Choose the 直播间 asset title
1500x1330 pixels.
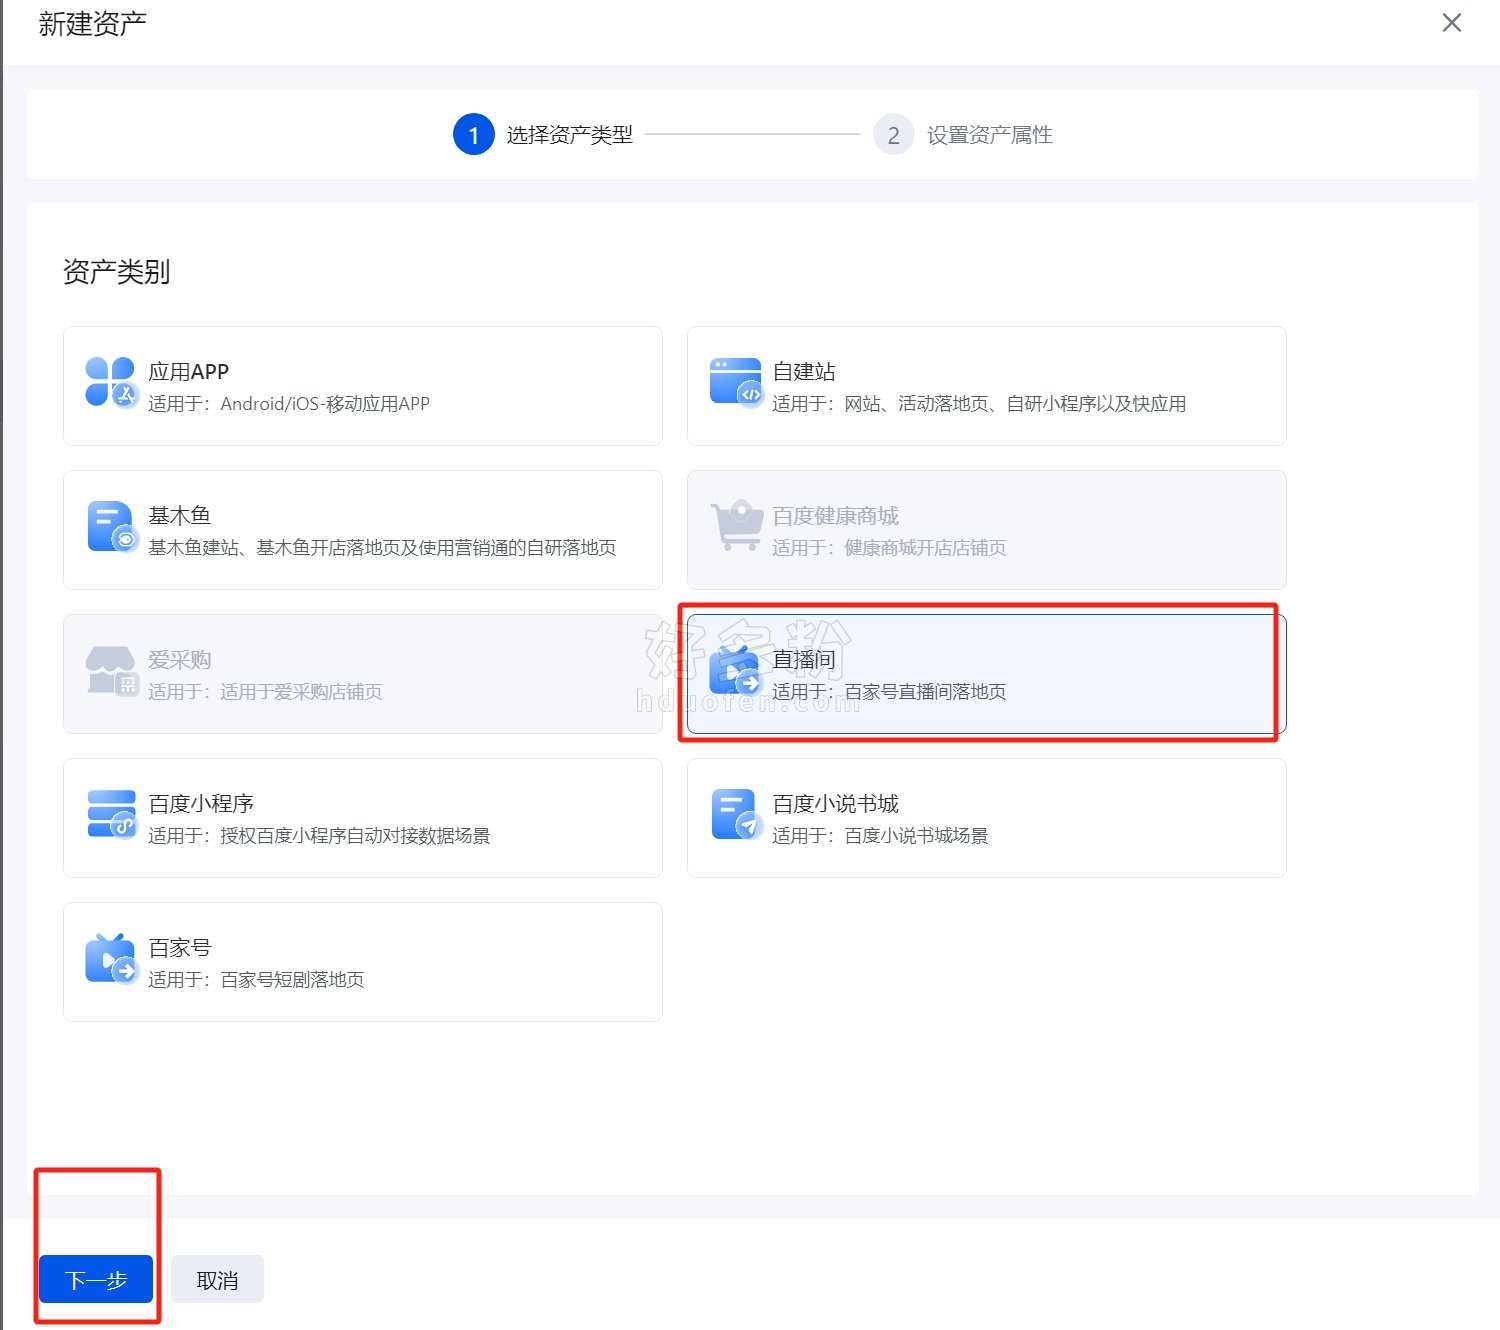coord(804,660)
